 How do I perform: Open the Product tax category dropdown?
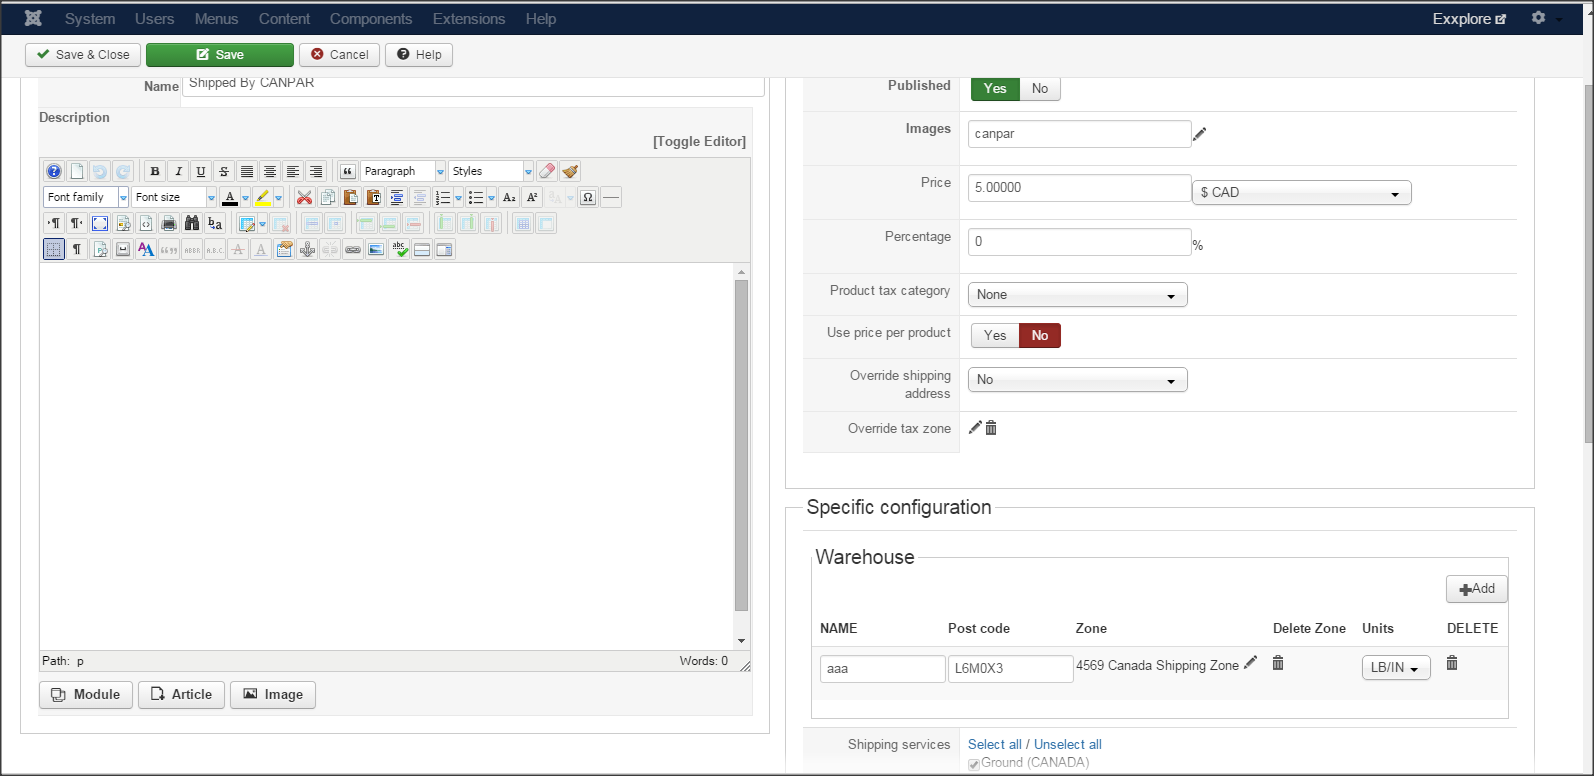tap(1077, 295)
